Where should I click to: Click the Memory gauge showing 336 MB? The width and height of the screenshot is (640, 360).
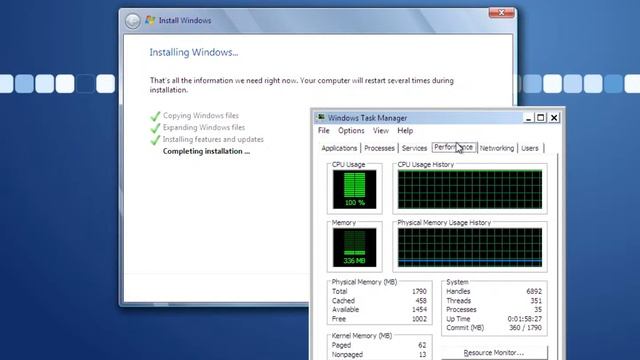tap(354, 247)
